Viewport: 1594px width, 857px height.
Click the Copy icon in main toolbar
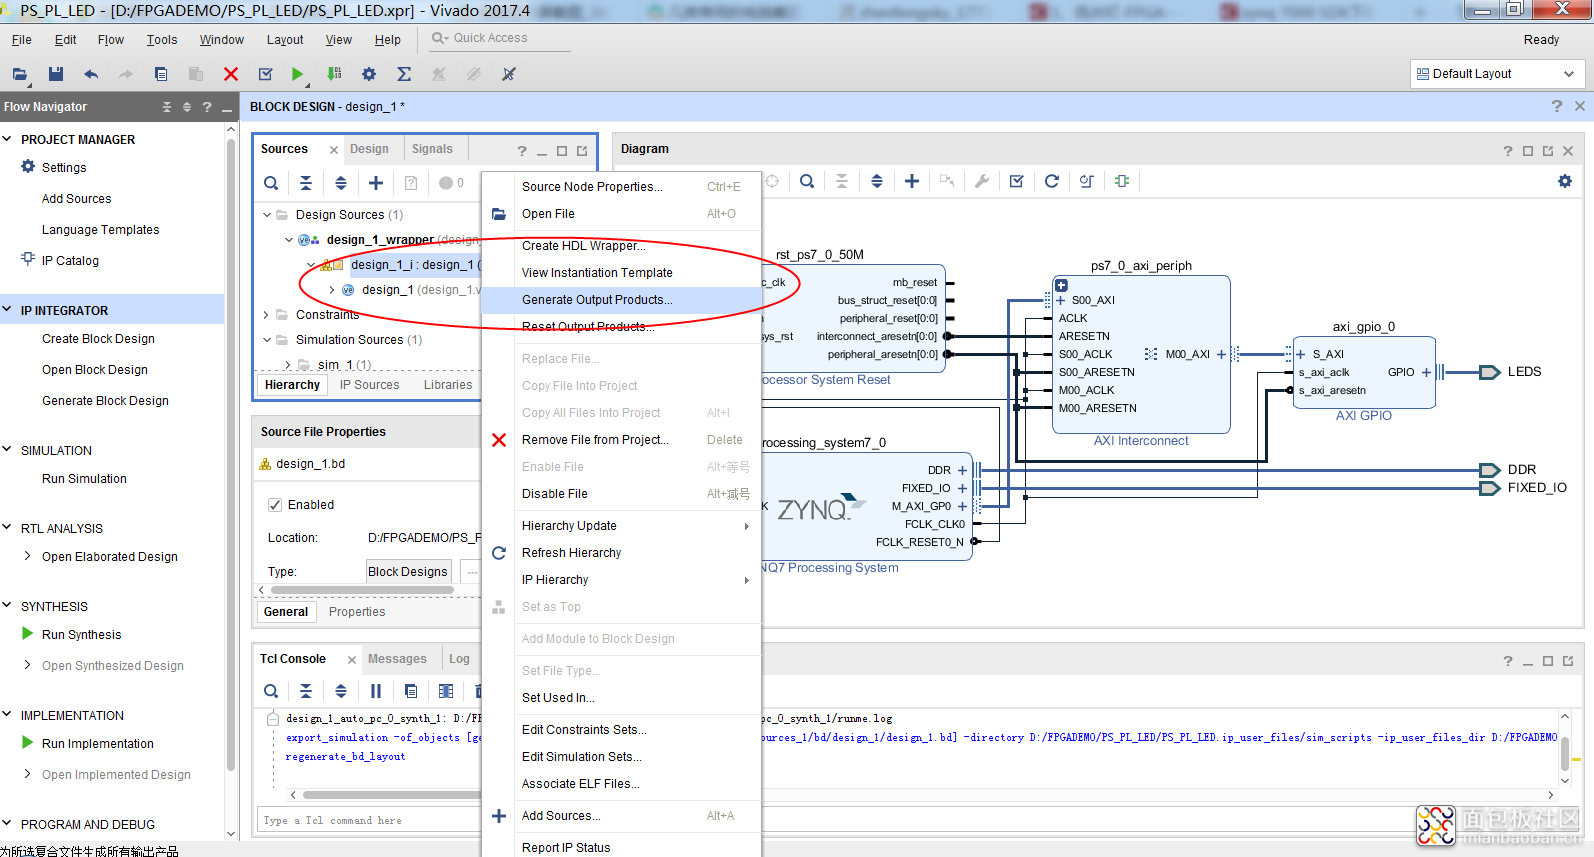coord(161,74)
